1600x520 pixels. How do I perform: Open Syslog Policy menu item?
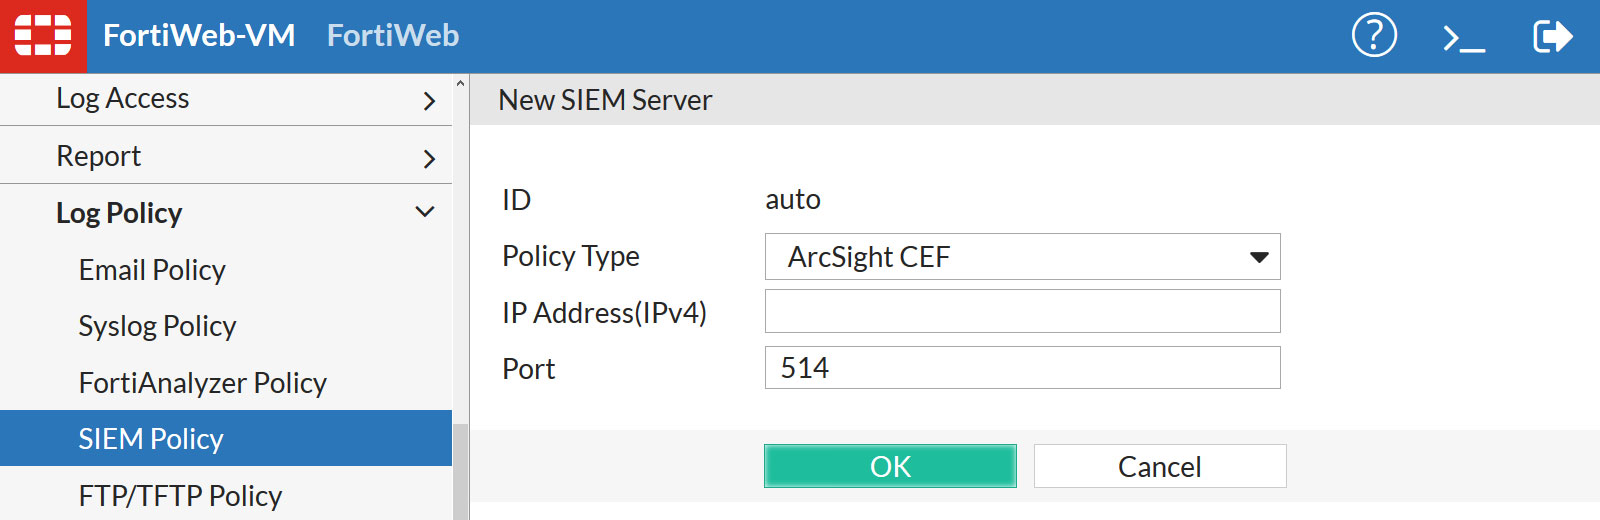coord(157,326)
